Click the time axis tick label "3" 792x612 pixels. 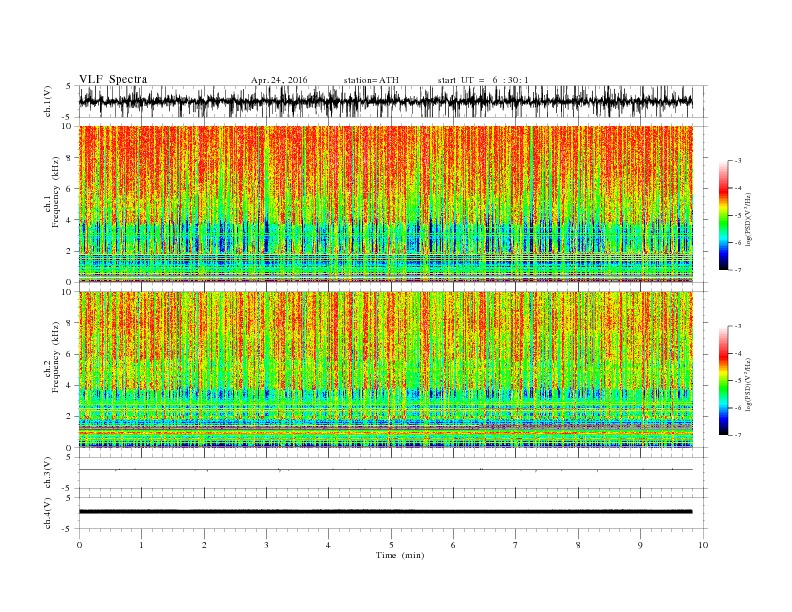[x=266, y=545]
